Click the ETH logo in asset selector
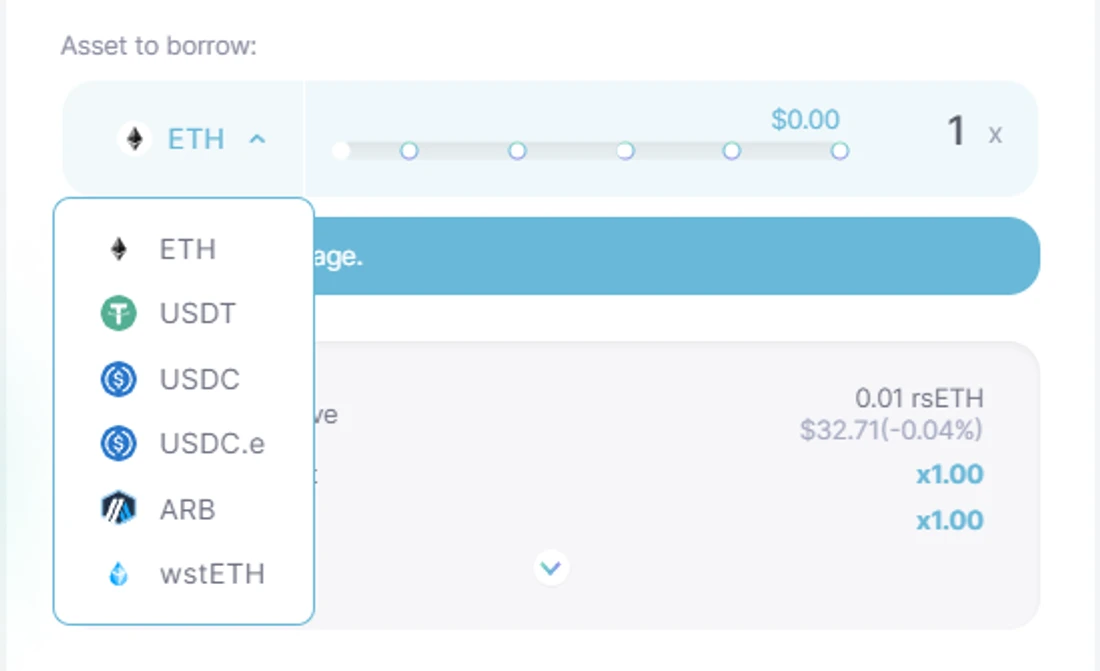This screenshot has height=671, width=1100. [x=134, y=138]
